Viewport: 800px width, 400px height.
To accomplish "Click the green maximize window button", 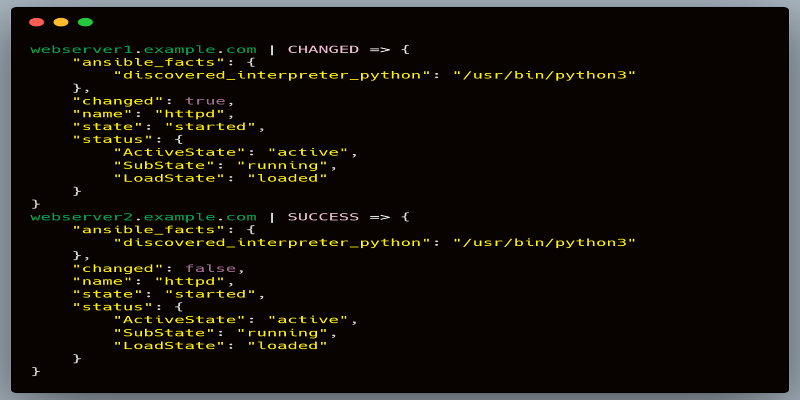I will click(x=85, y=22).
